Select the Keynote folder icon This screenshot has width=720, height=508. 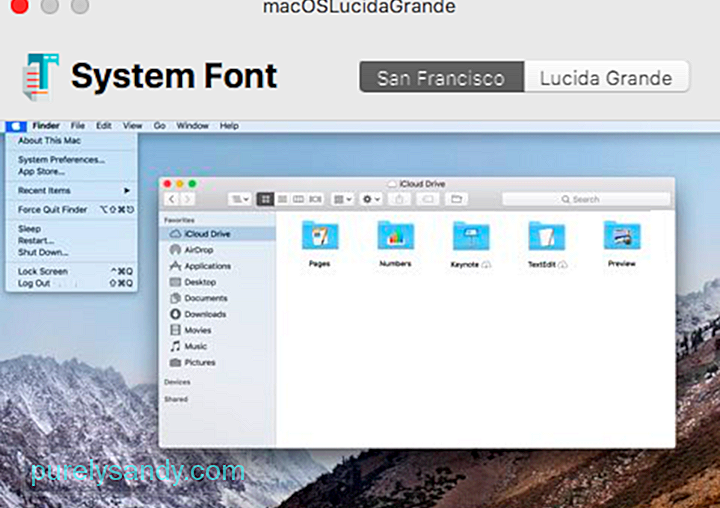click(x=471, y=235)
